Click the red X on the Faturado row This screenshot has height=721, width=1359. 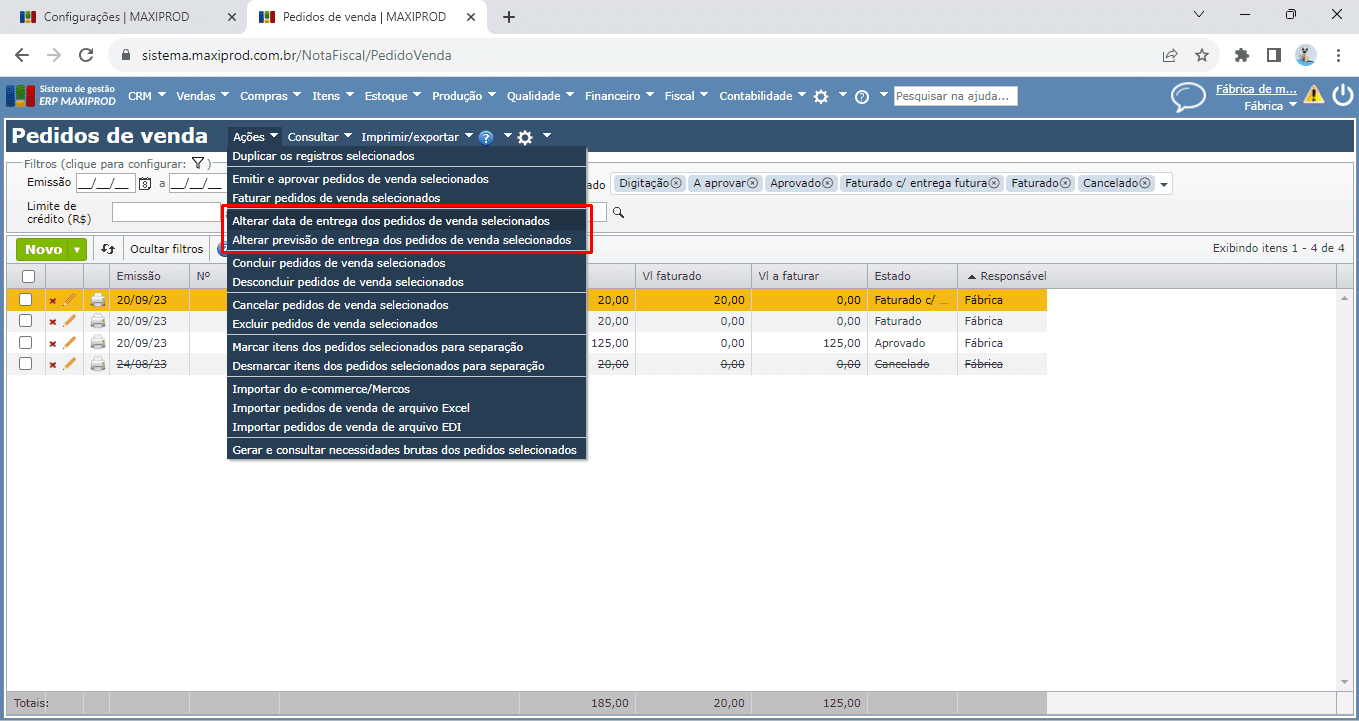(x=53, y=322)
